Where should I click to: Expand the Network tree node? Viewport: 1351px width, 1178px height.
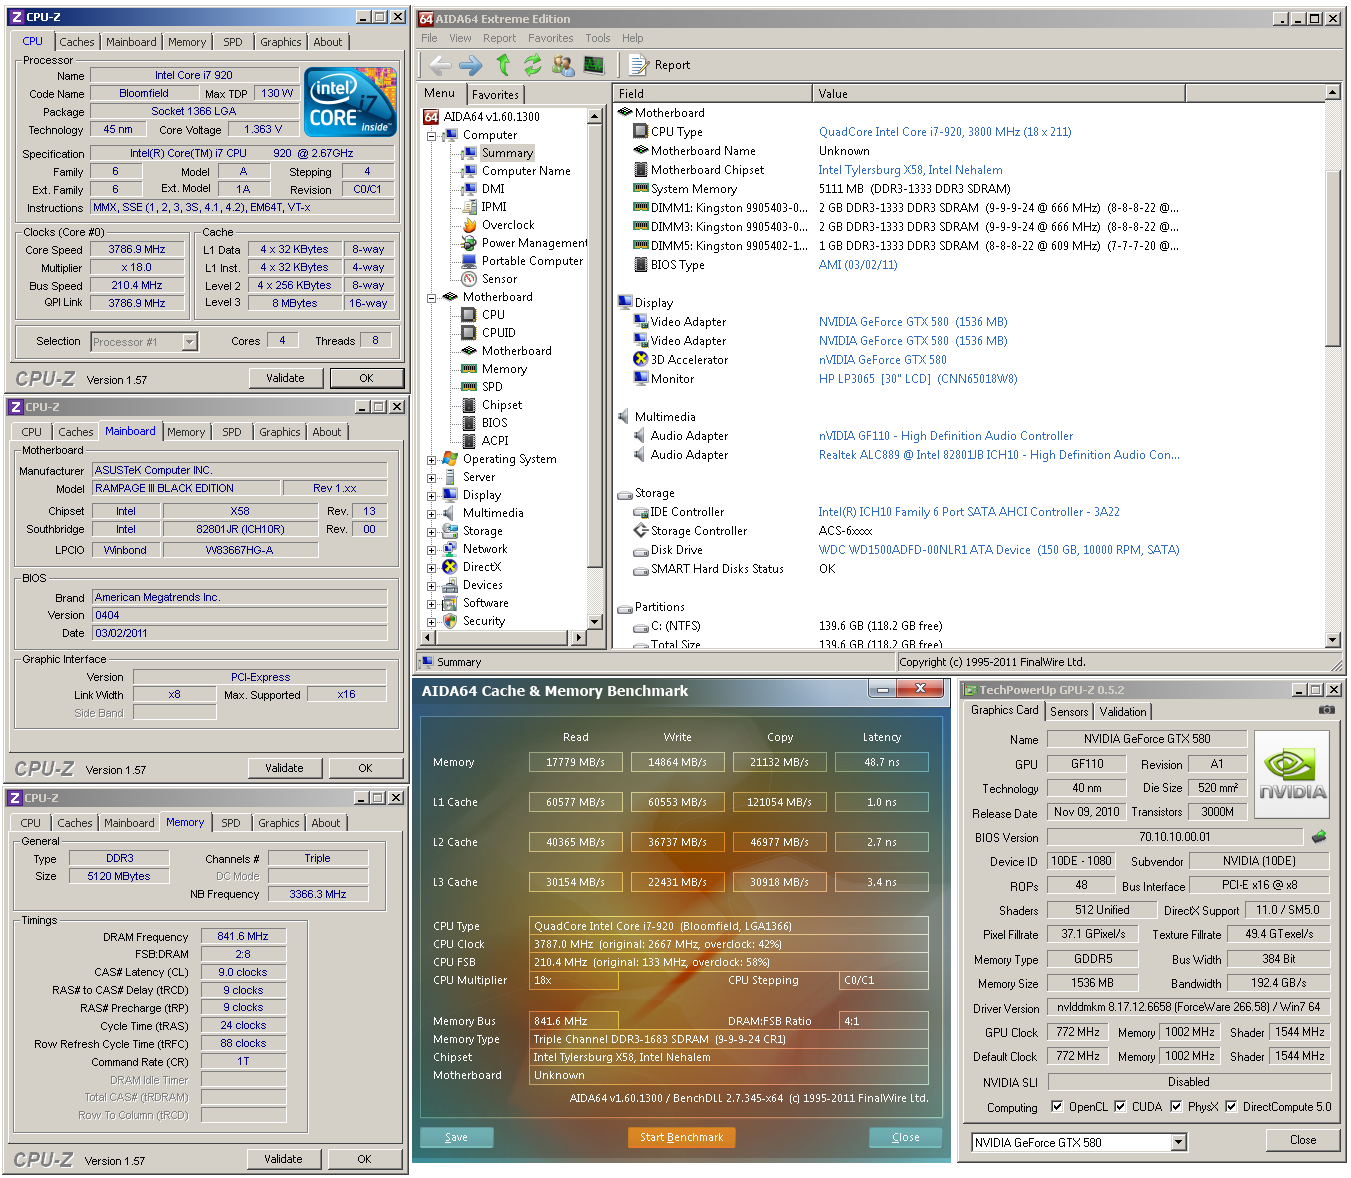[432, 550]
